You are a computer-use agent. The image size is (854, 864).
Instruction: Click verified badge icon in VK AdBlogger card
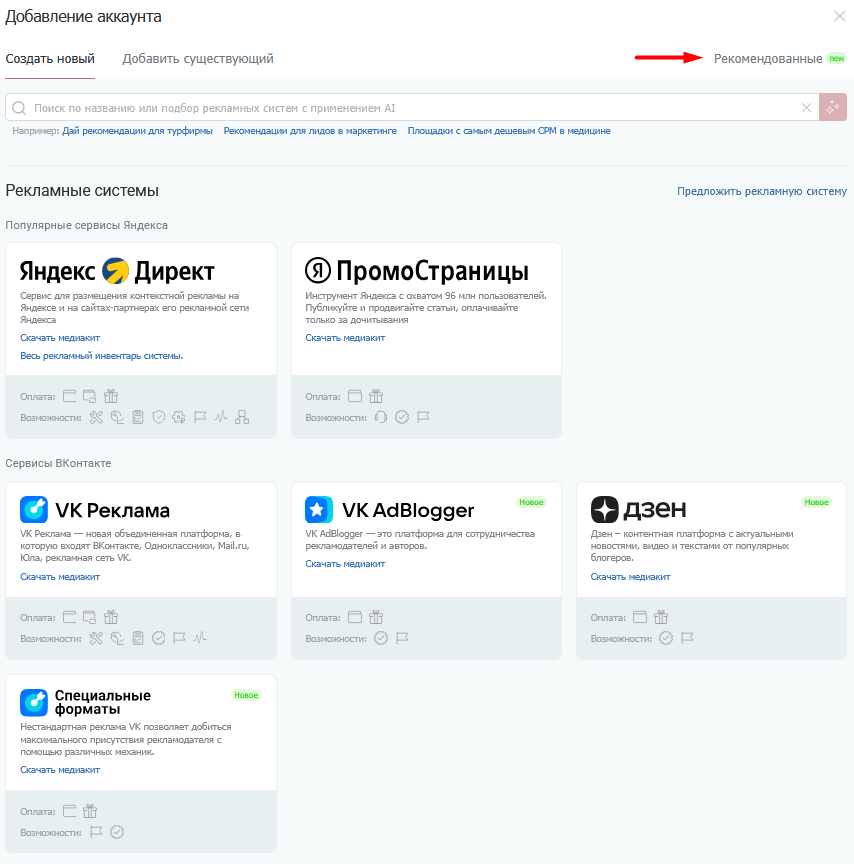pyautogui.click(x=381, y=638)
